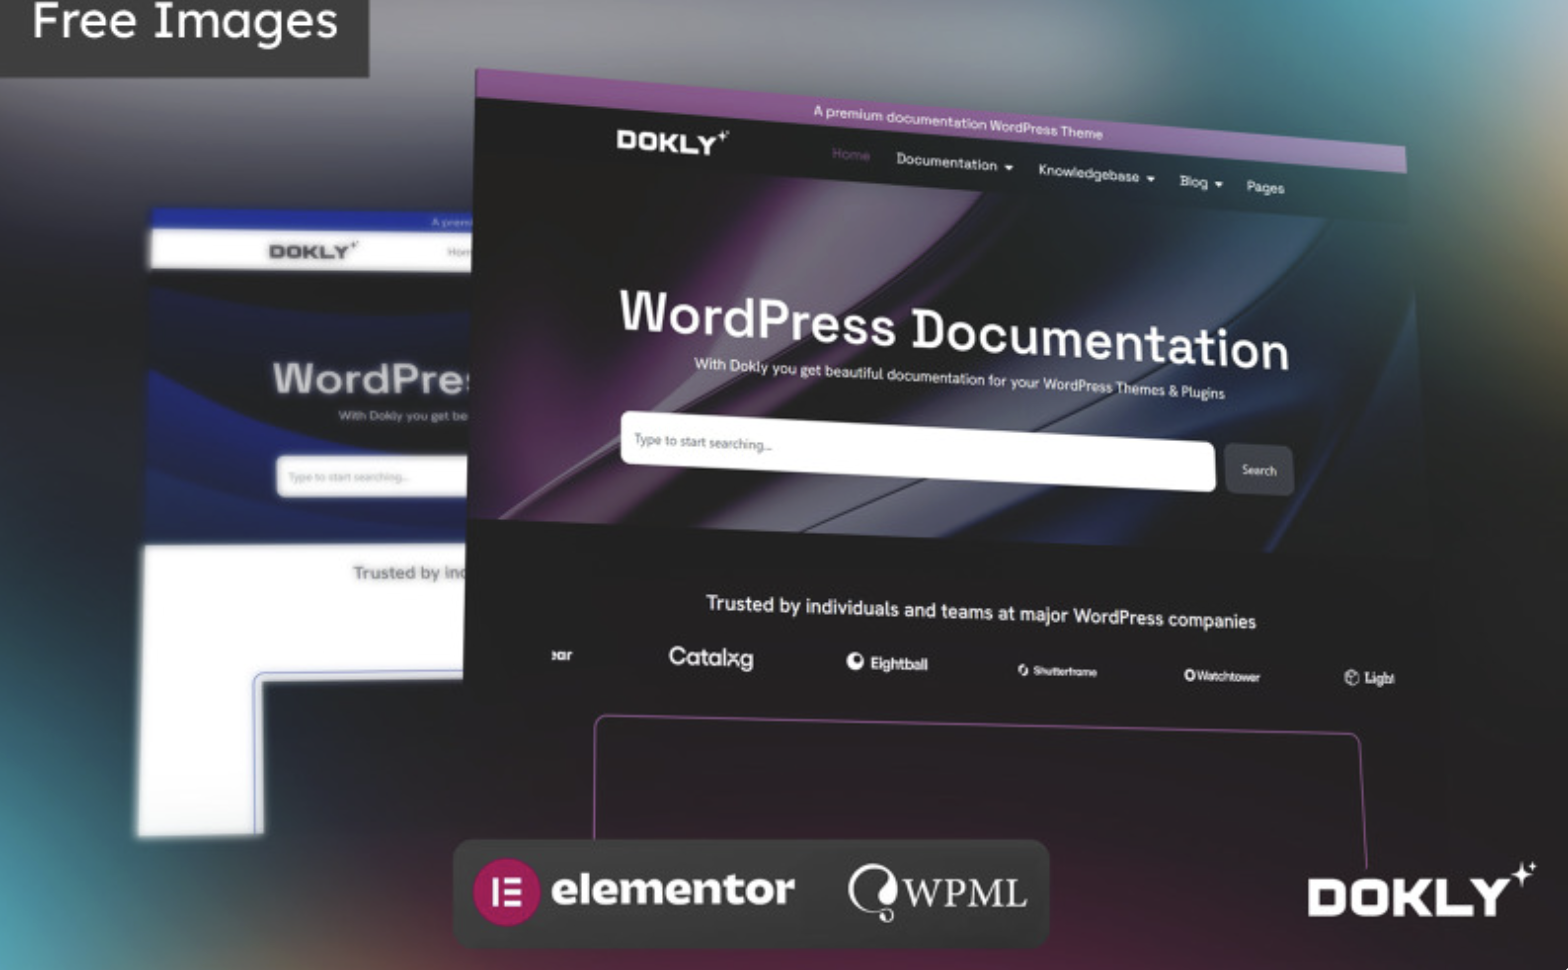1568x970 pixels.
Task: Click the Watchtower company logo
Action: (1222, 676)
